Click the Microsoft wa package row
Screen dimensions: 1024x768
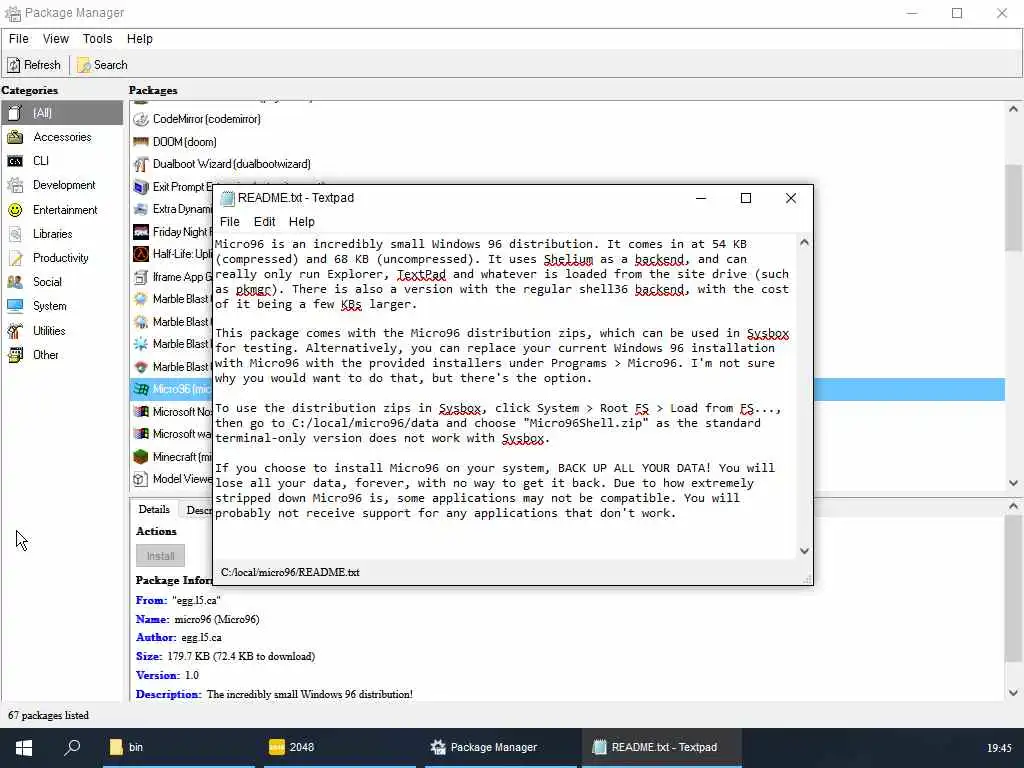[172, 434]
